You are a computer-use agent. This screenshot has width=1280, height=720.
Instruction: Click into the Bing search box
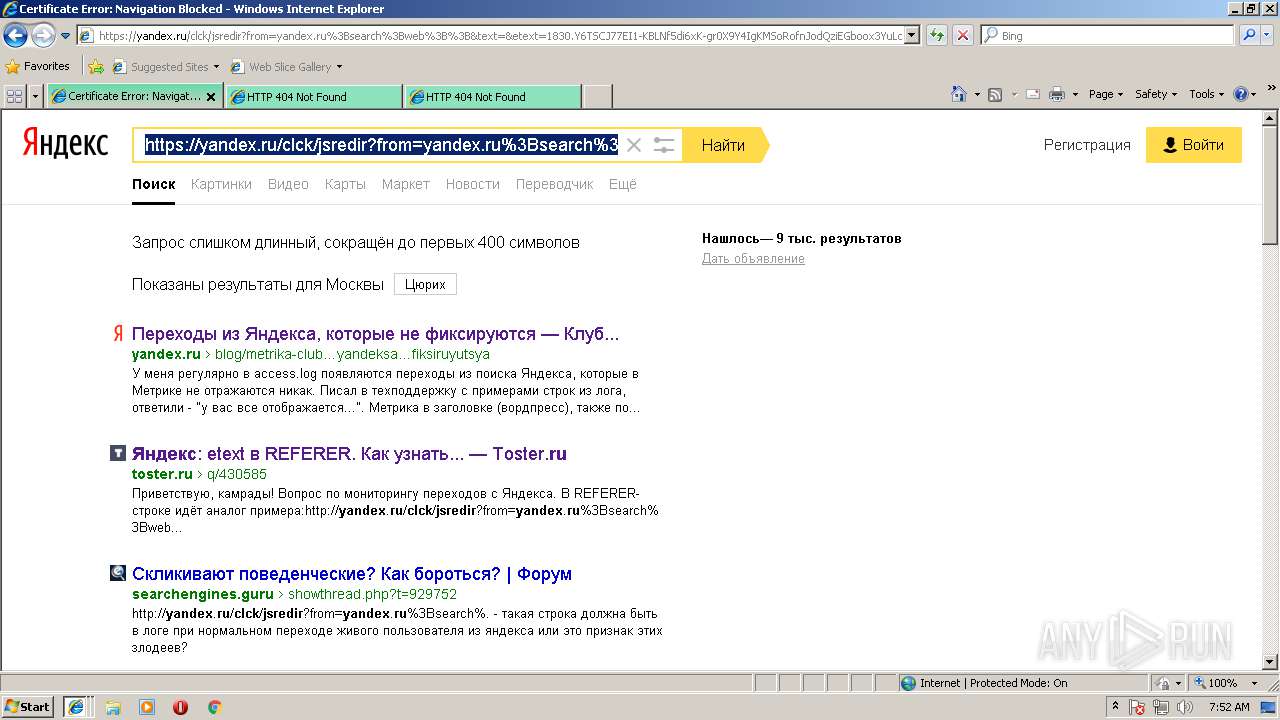click(x=1108, y=36)
